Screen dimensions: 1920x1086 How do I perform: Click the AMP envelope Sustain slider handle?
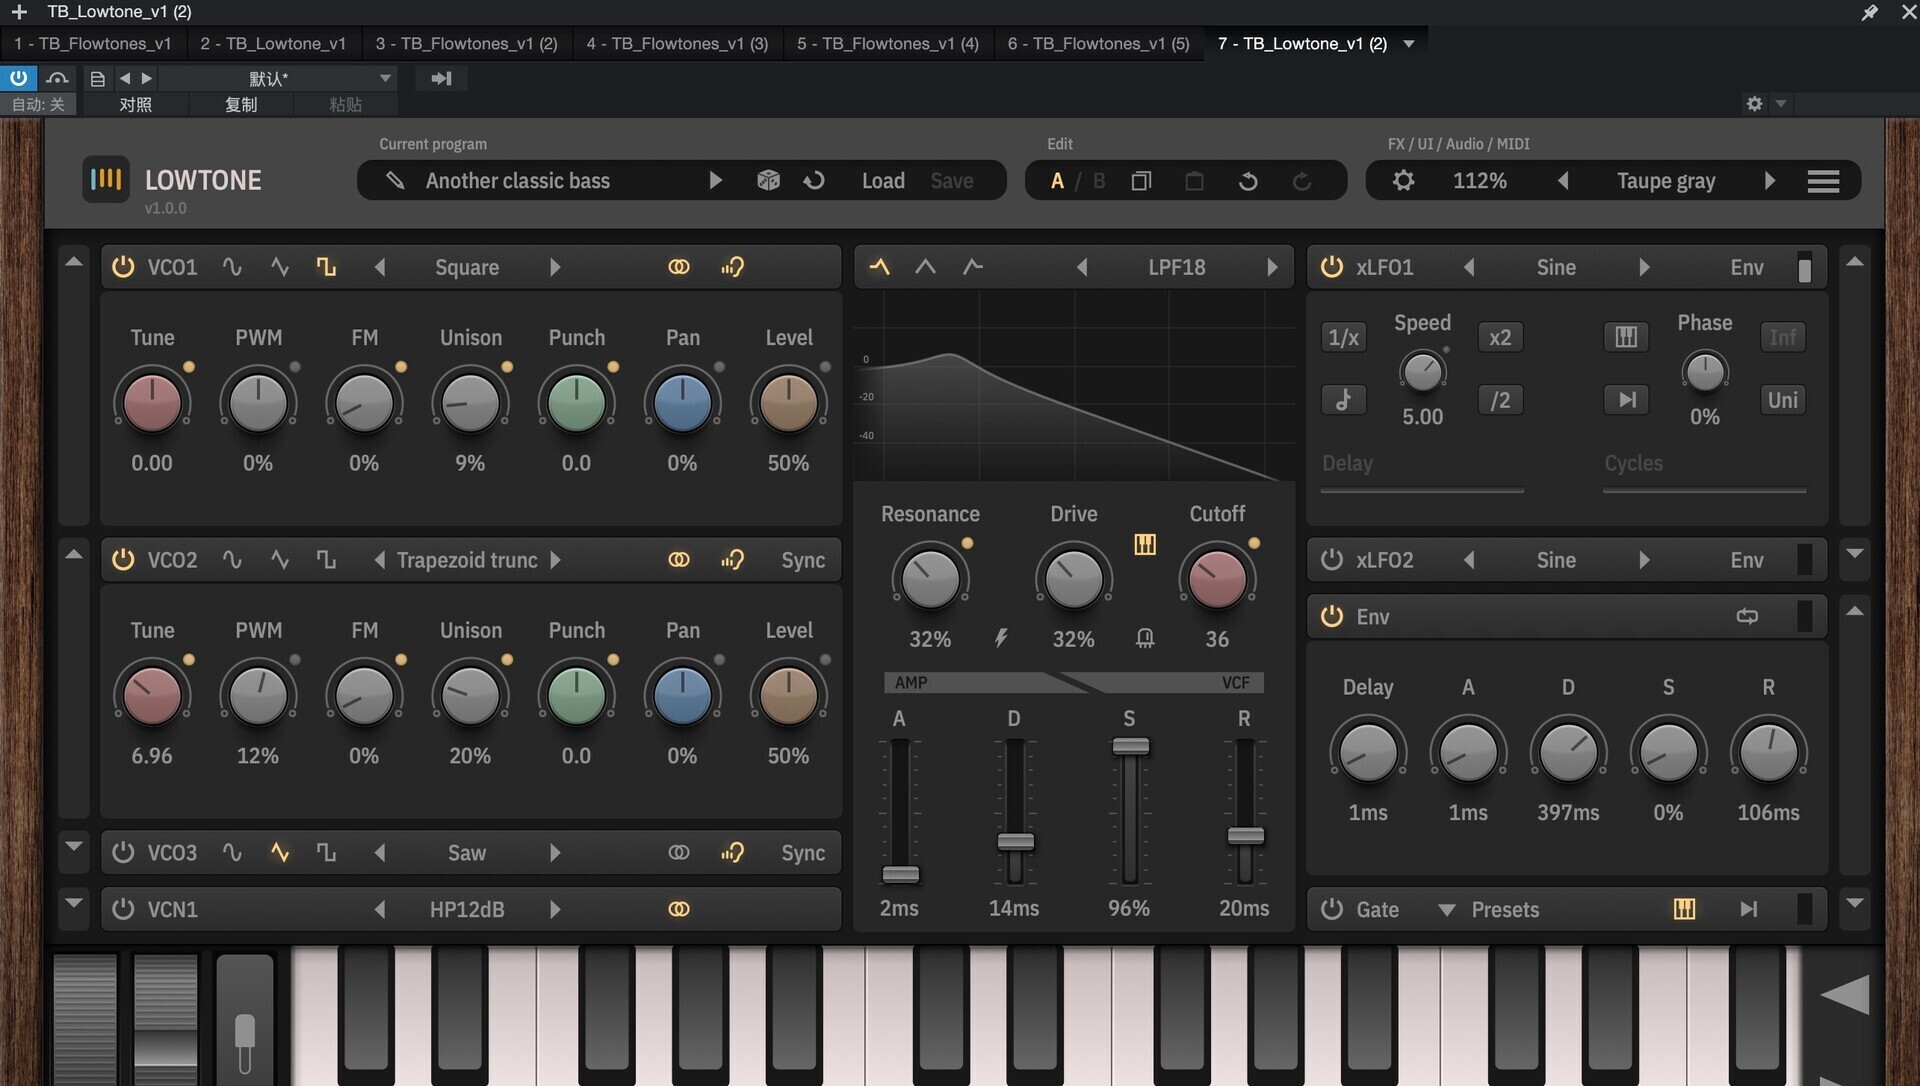coord(1130,746)
